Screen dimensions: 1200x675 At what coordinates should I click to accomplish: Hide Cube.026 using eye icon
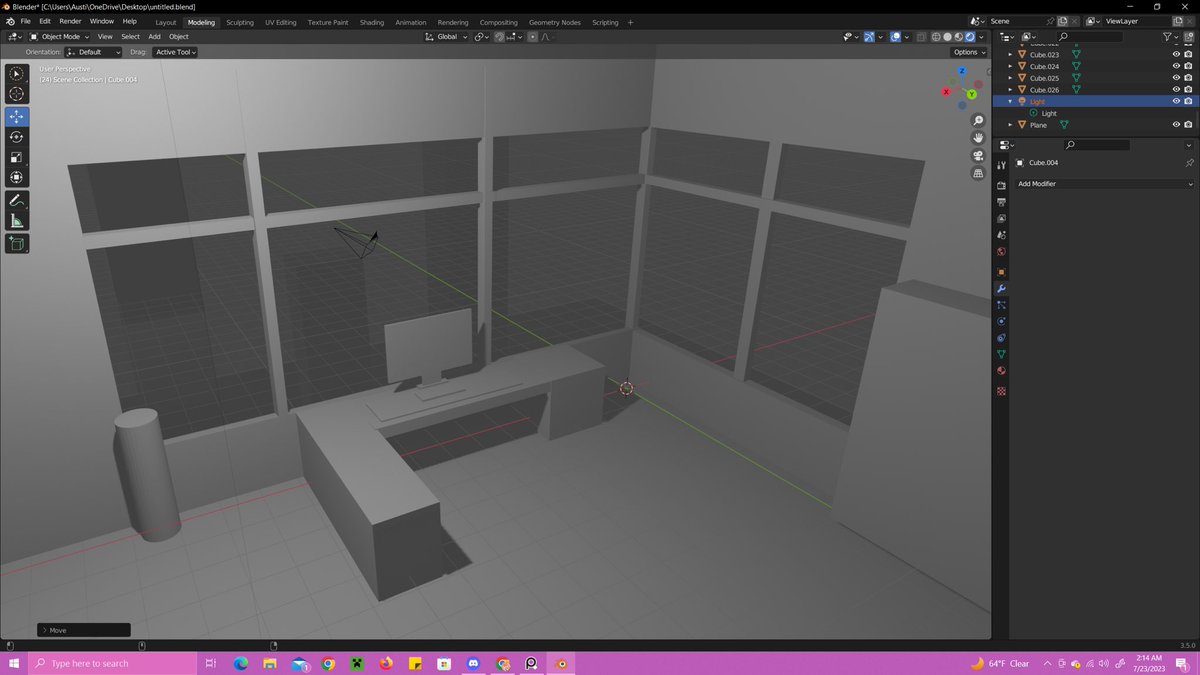click(x=1176, y=90)
